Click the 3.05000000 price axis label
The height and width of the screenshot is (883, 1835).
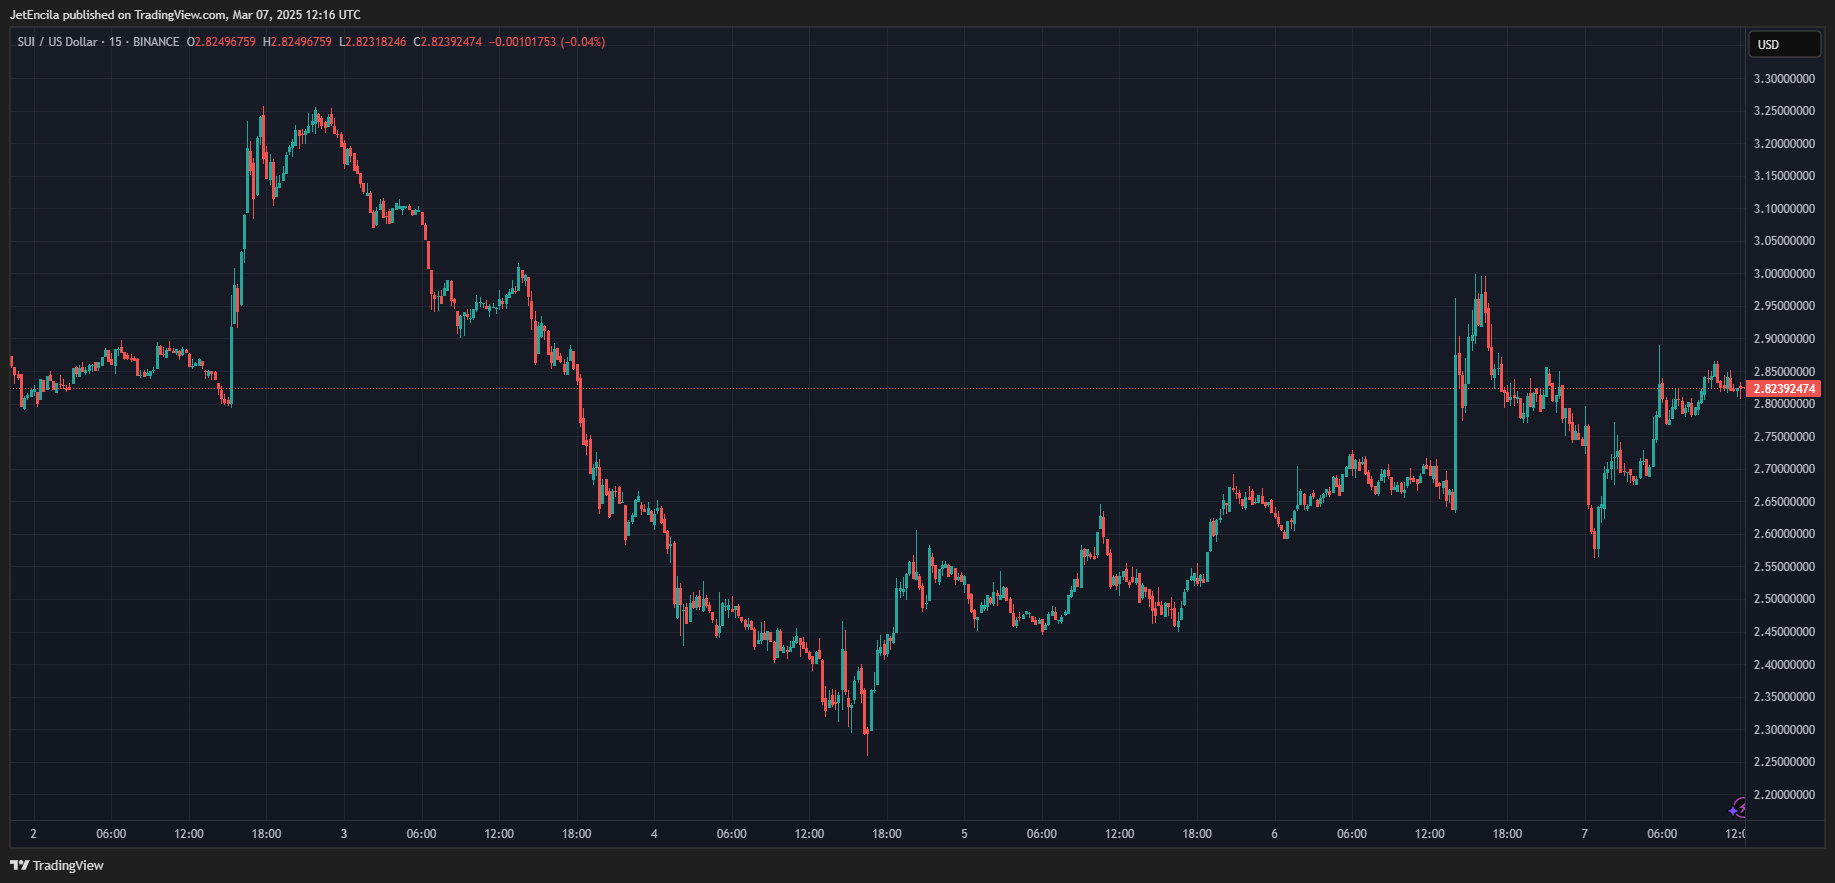click(1784, 241)
